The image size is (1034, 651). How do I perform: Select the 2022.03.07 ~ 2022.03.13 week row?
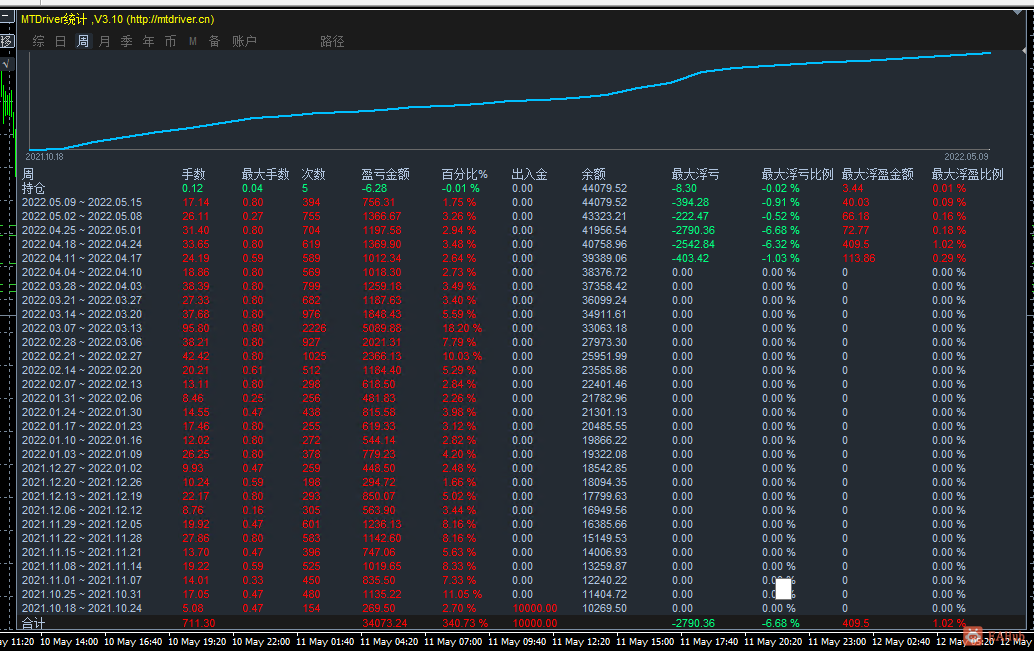82,328
